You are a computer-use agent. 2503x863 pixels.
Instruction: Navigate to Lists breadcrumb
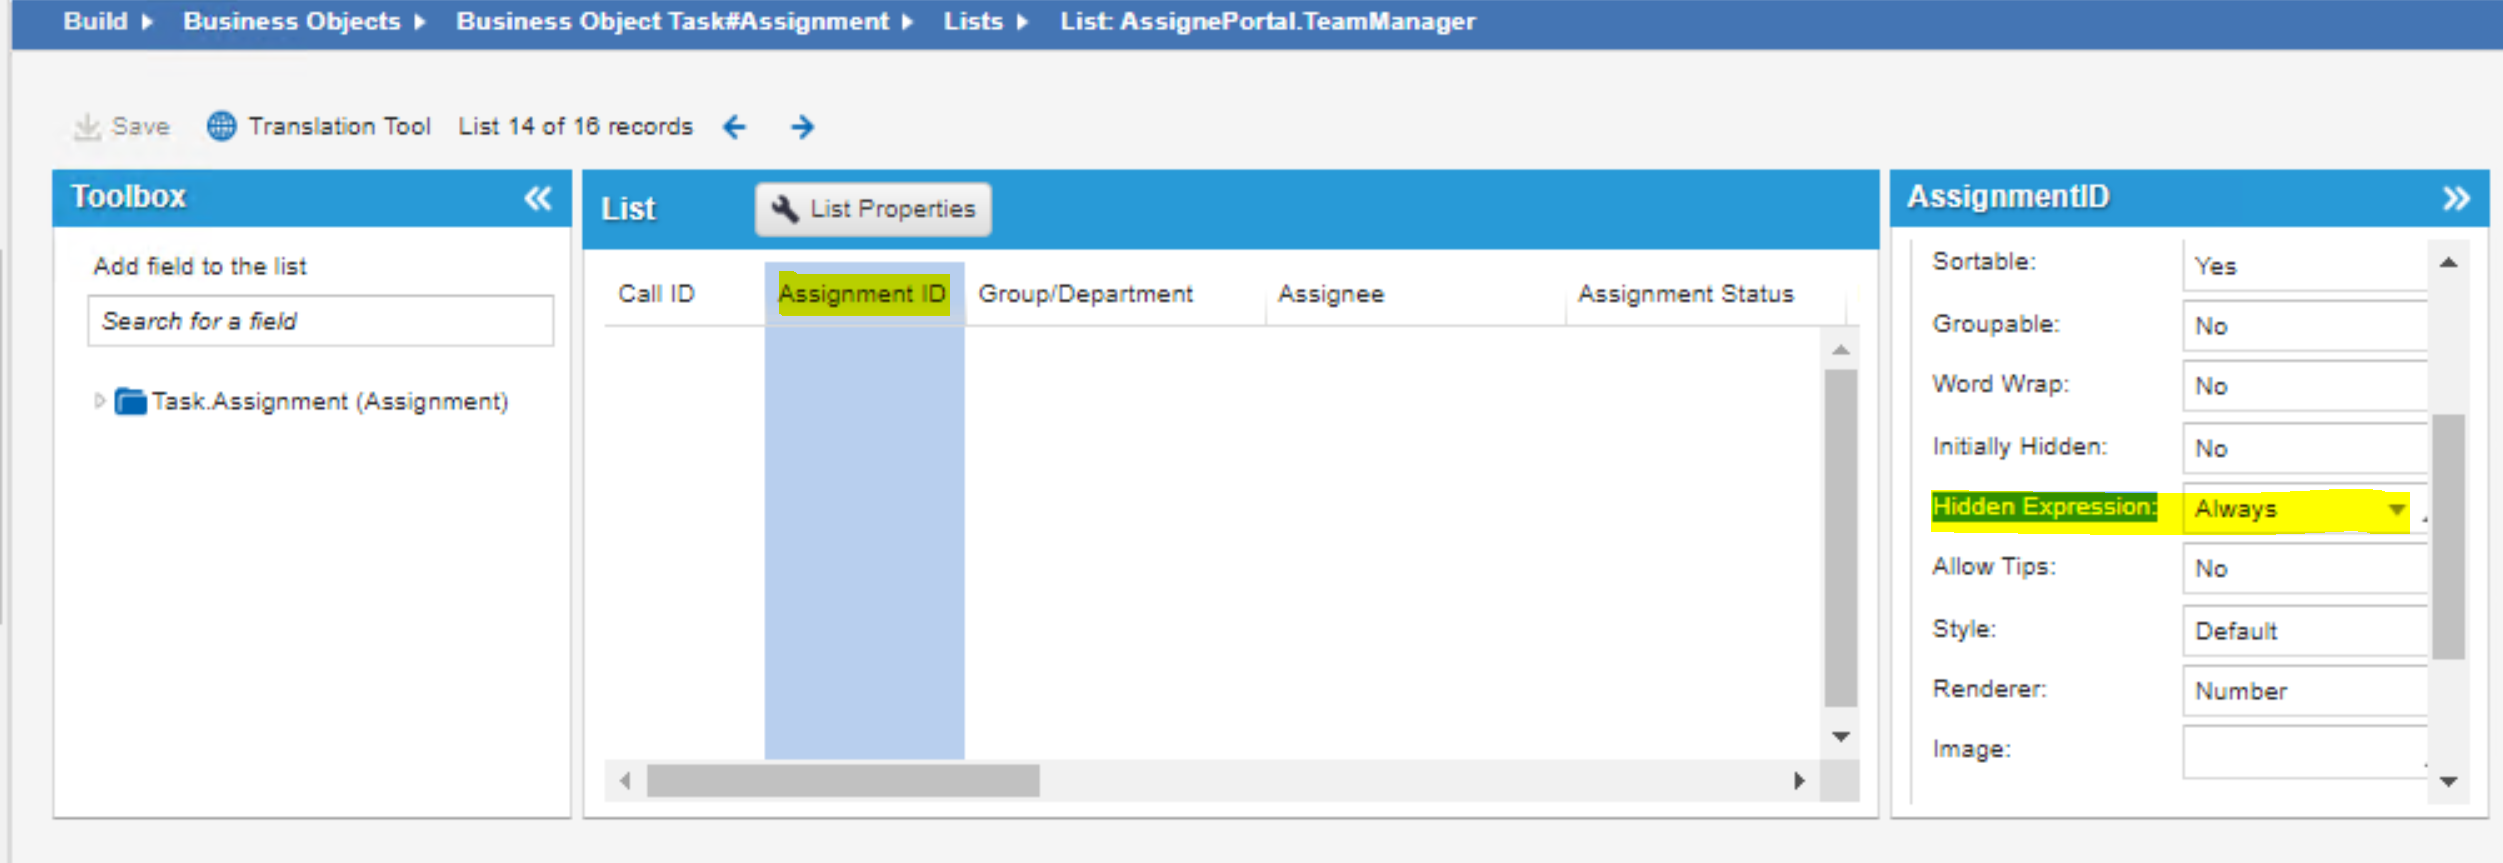tap(972, 21)
